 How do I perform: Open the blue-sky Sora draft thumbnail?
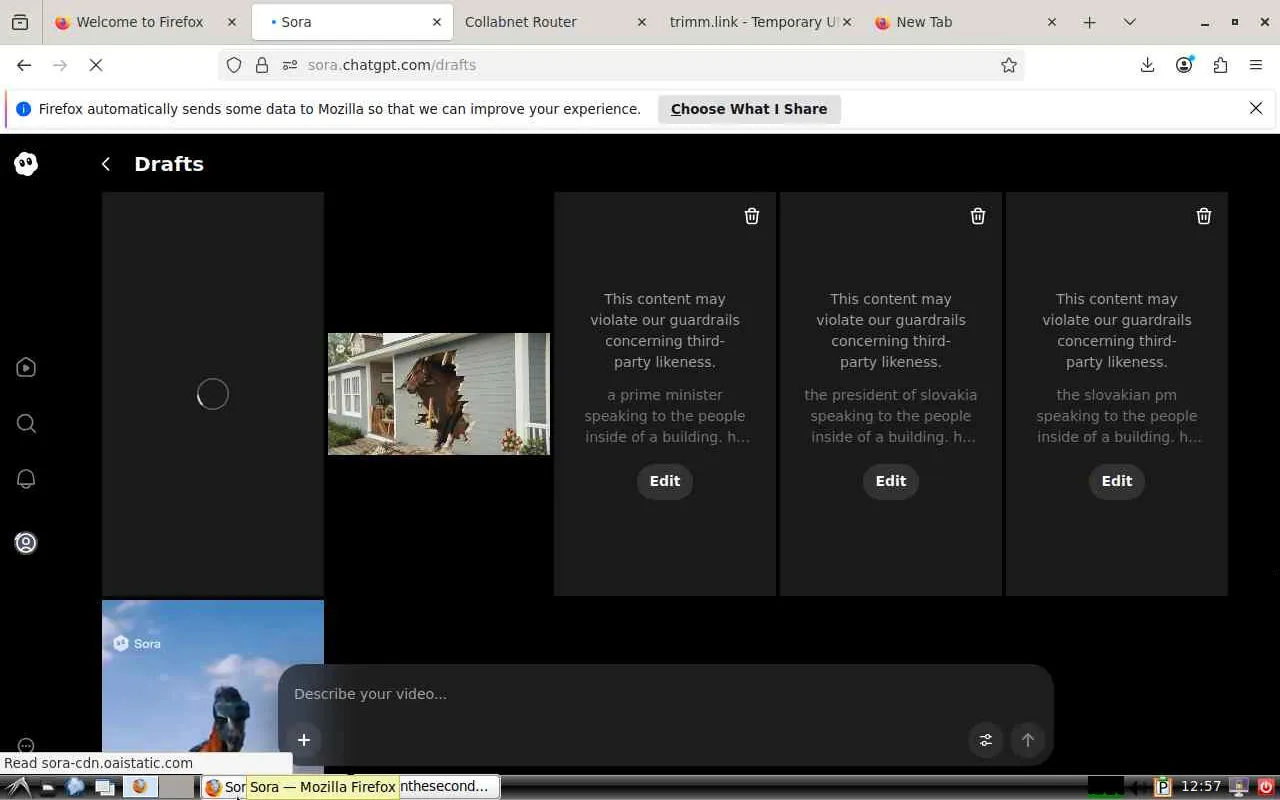point(213,686)
